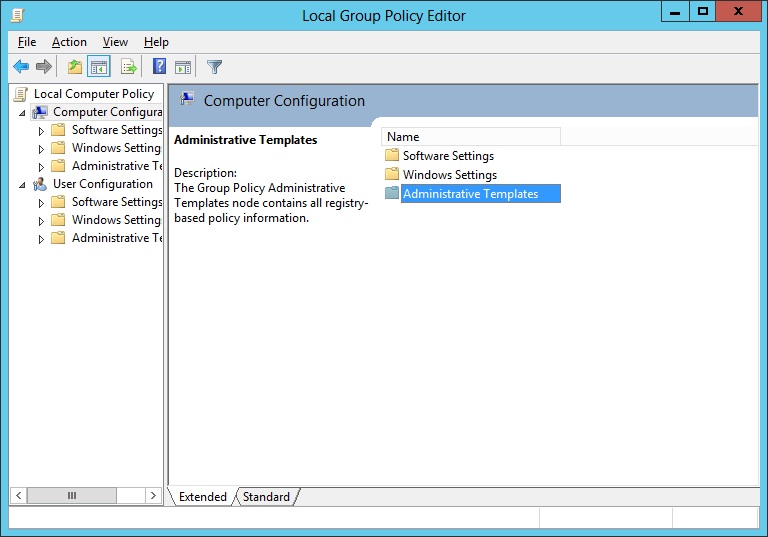Close the Local Group Policy Editor window
Screen dimensions: 768x537
[738, 11]
